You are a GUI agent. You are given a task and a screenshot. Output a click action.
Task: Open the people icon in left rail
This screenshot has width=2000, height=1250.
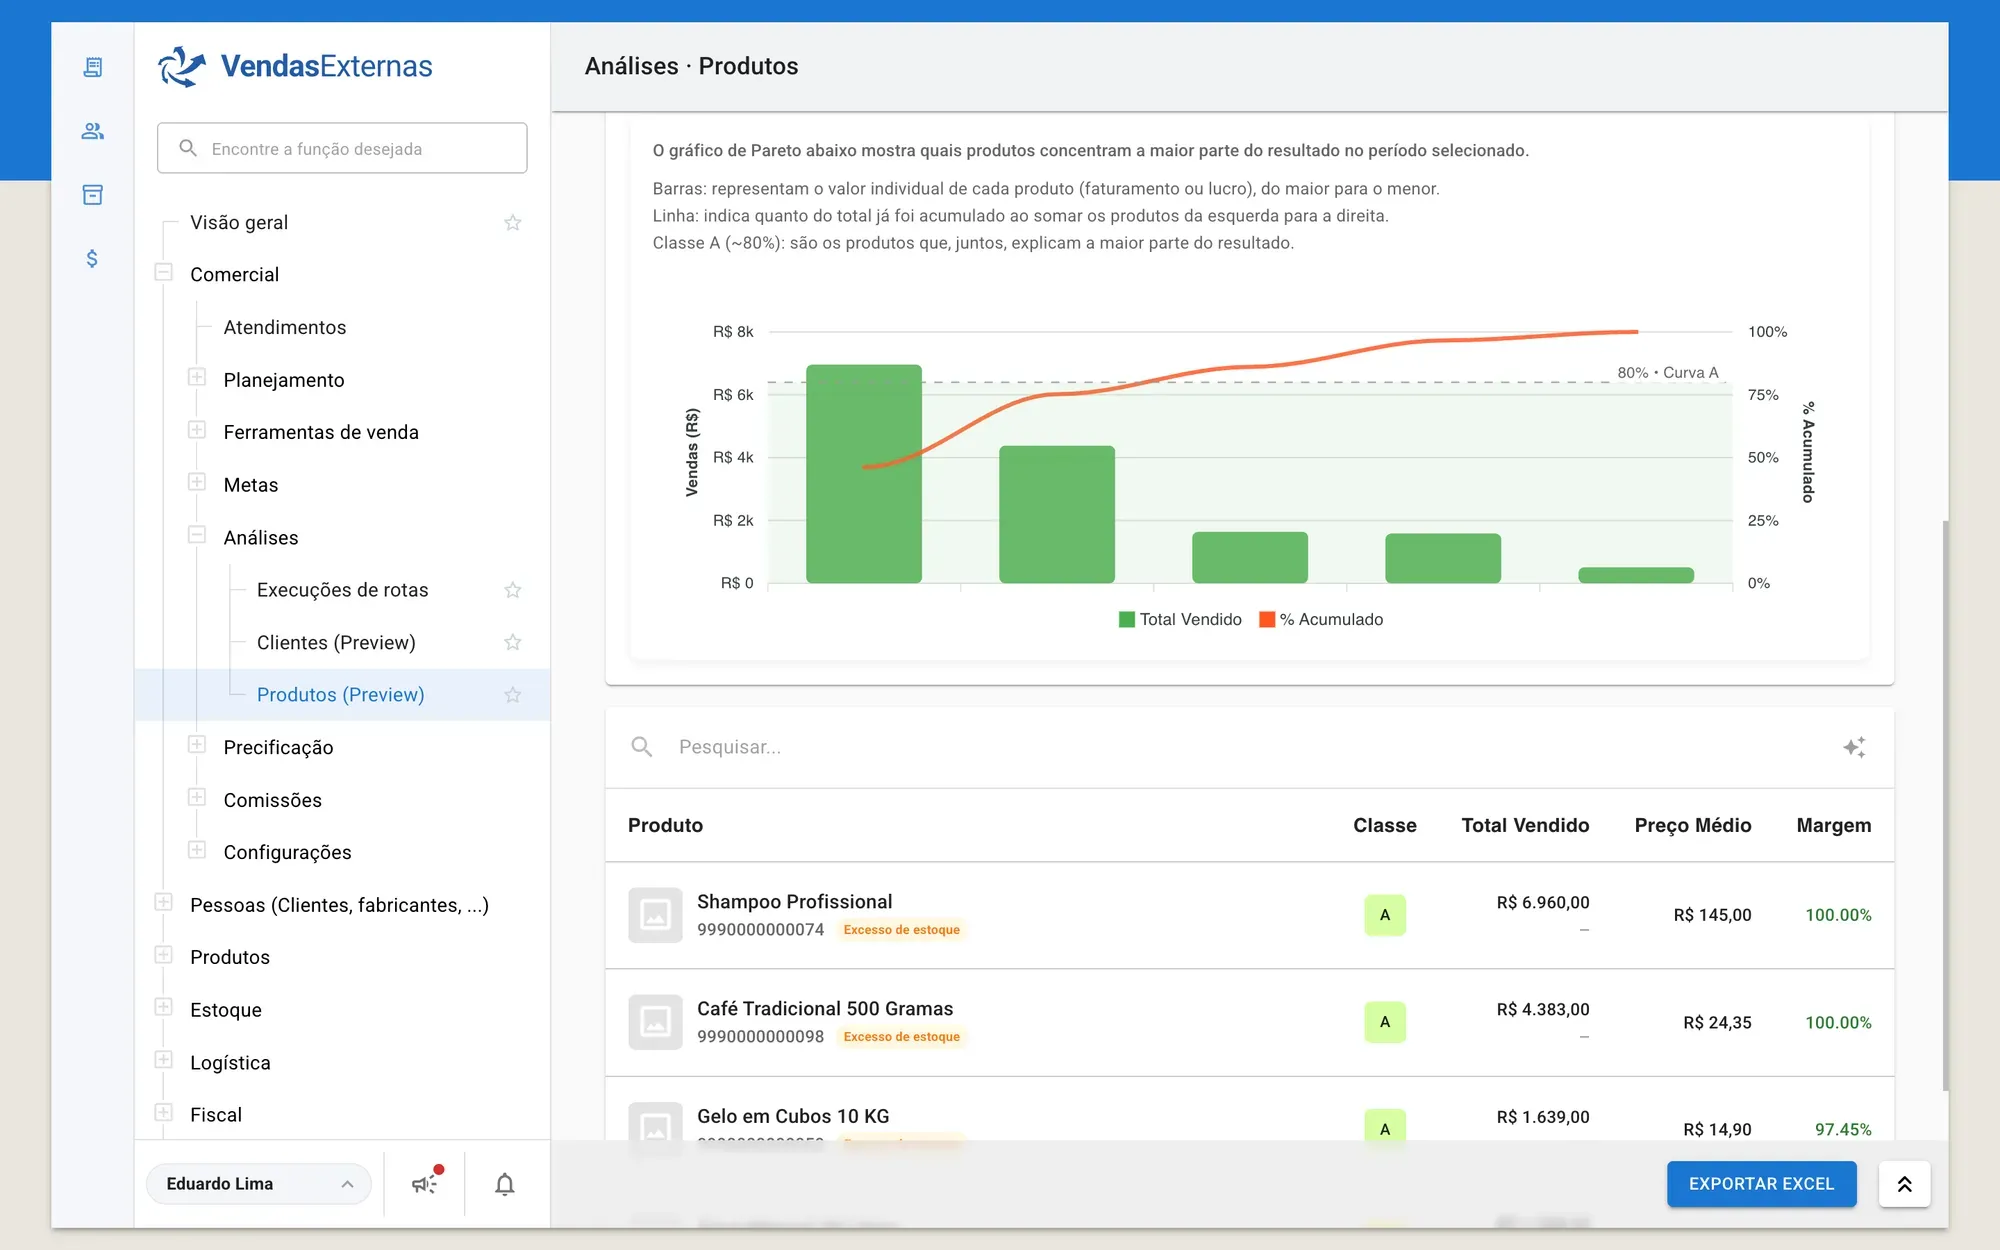(92, 131)
